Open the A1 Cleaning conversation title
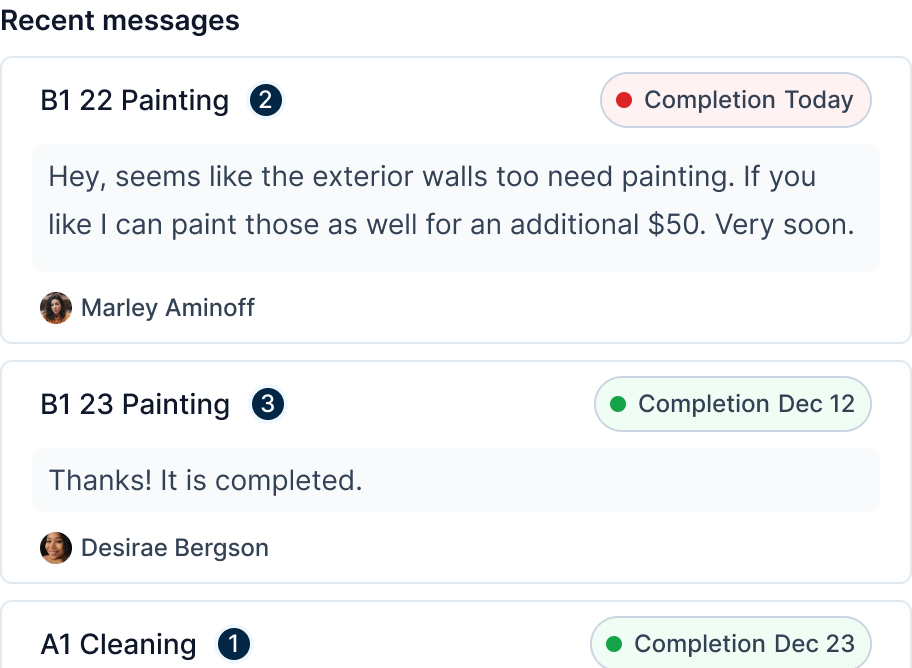The image size is (912, 668). tap(118, 644)
